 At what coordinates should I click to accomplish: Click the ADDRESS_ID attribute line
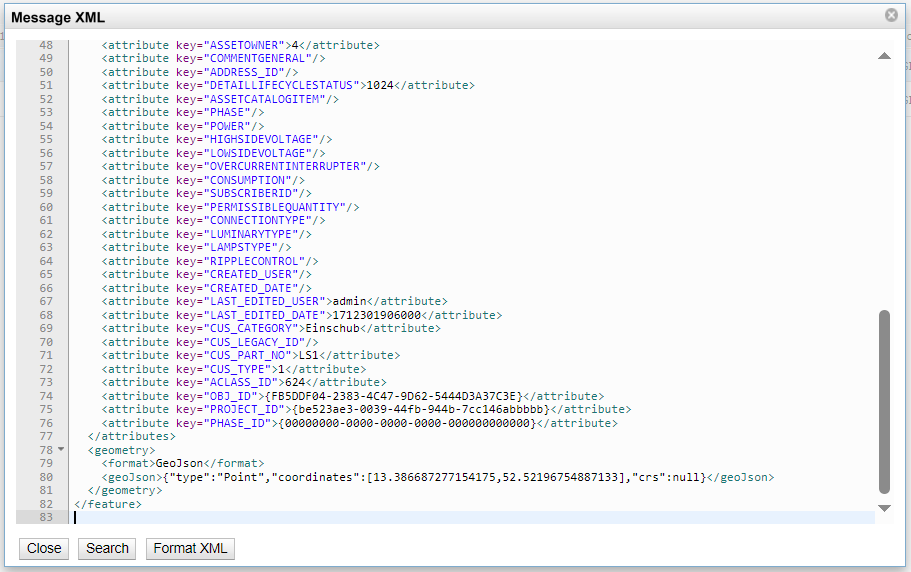[200, 72]
